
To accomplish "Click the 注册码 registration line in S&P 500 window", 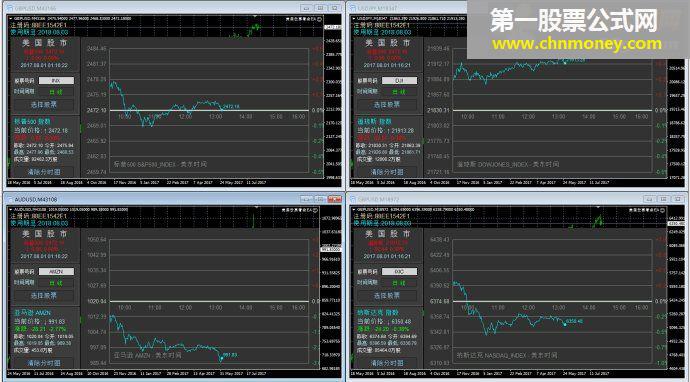I will [x=38, y=26].
